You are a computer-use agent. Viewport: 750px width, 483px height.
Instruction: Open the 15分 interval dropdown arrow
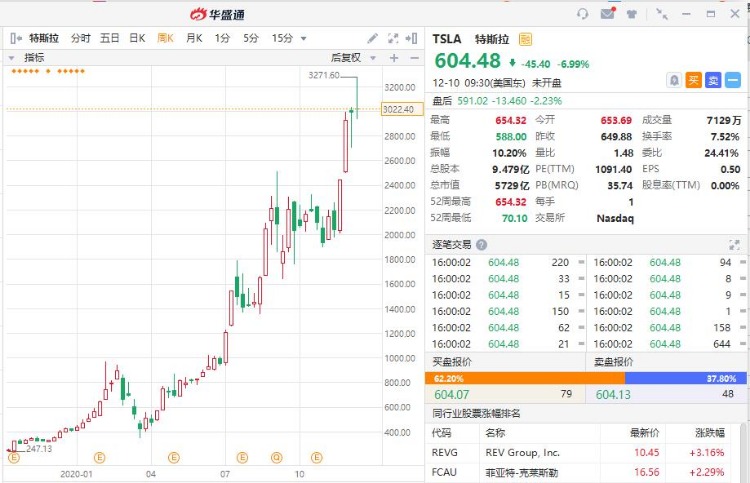303,39
